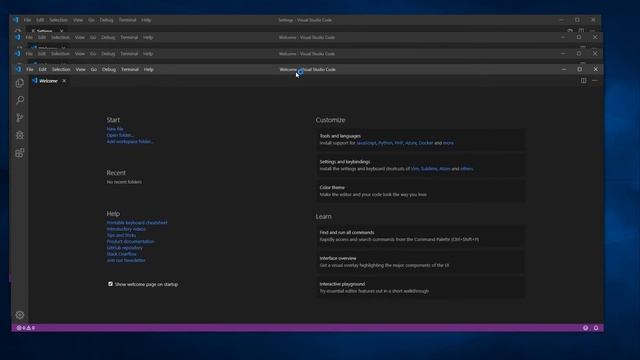Open the View menu in front window
Screen dimensions: 640x360
[x=80, y=69]
